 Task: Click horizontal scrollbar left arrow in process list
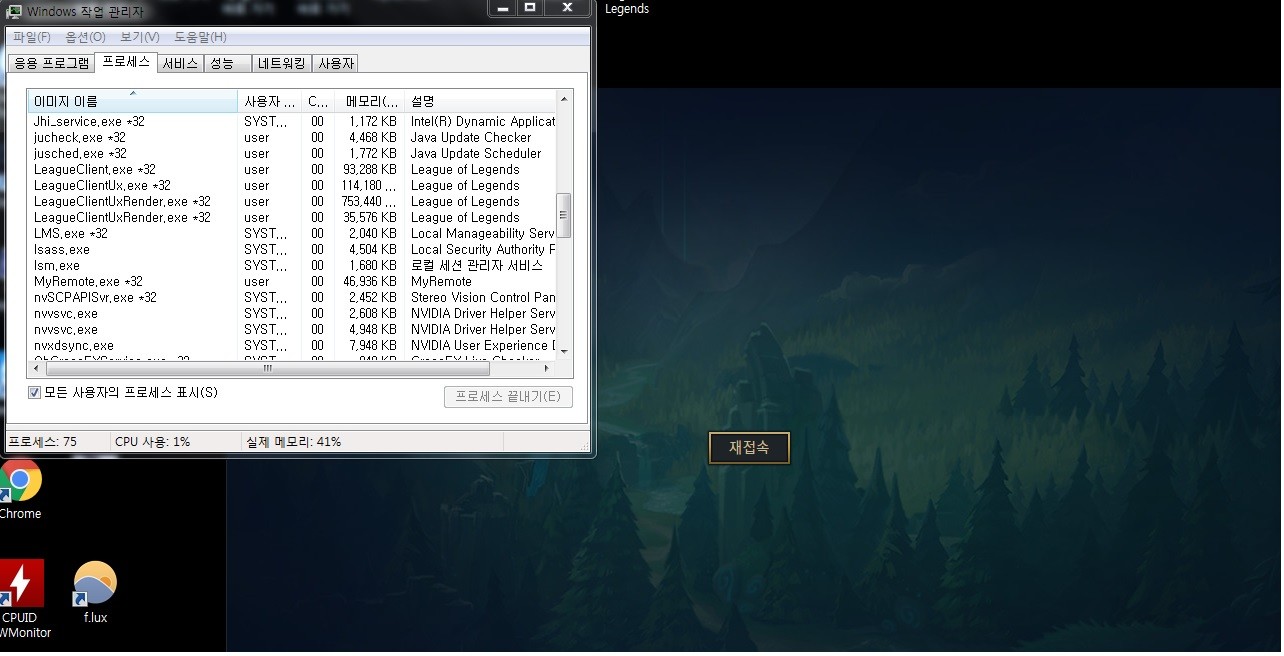click(35, 368)
